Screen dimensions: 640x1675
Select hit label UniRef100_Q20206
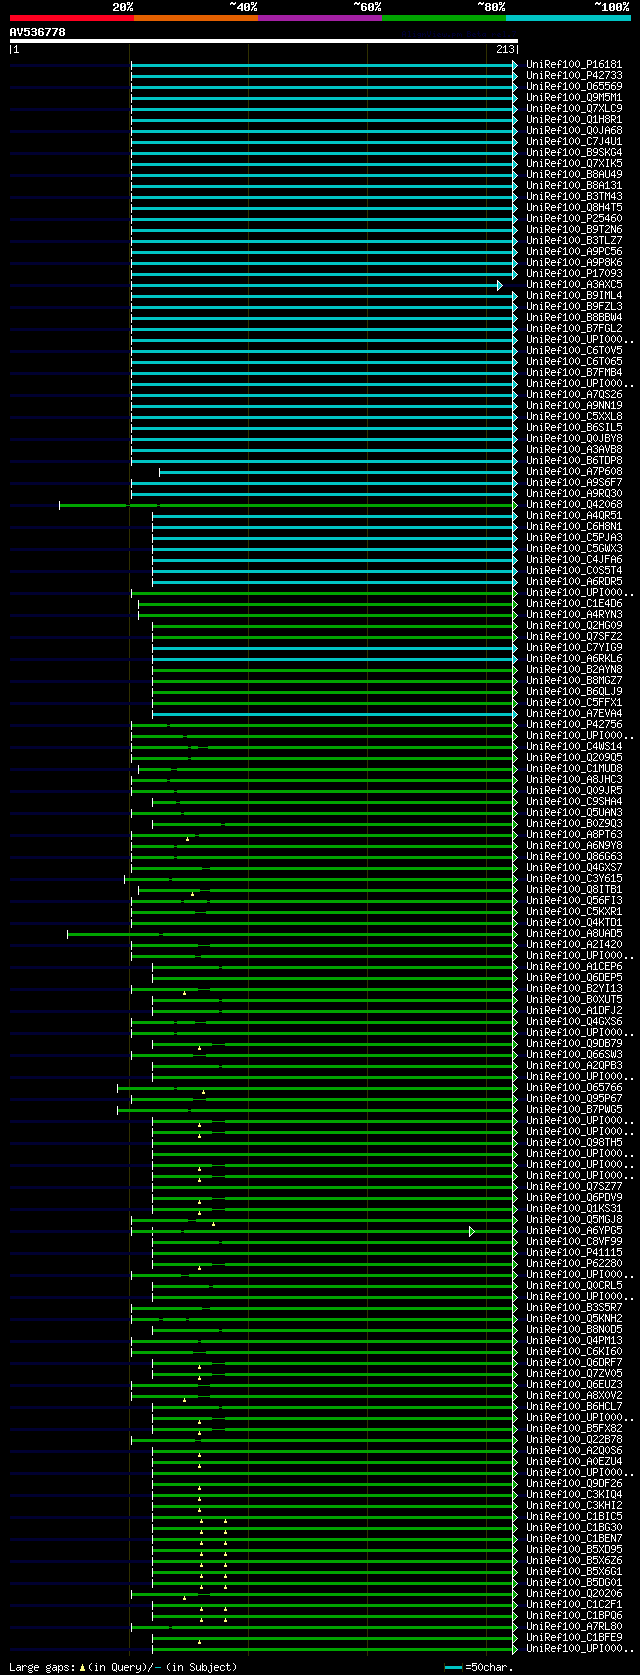[574, 1593]
